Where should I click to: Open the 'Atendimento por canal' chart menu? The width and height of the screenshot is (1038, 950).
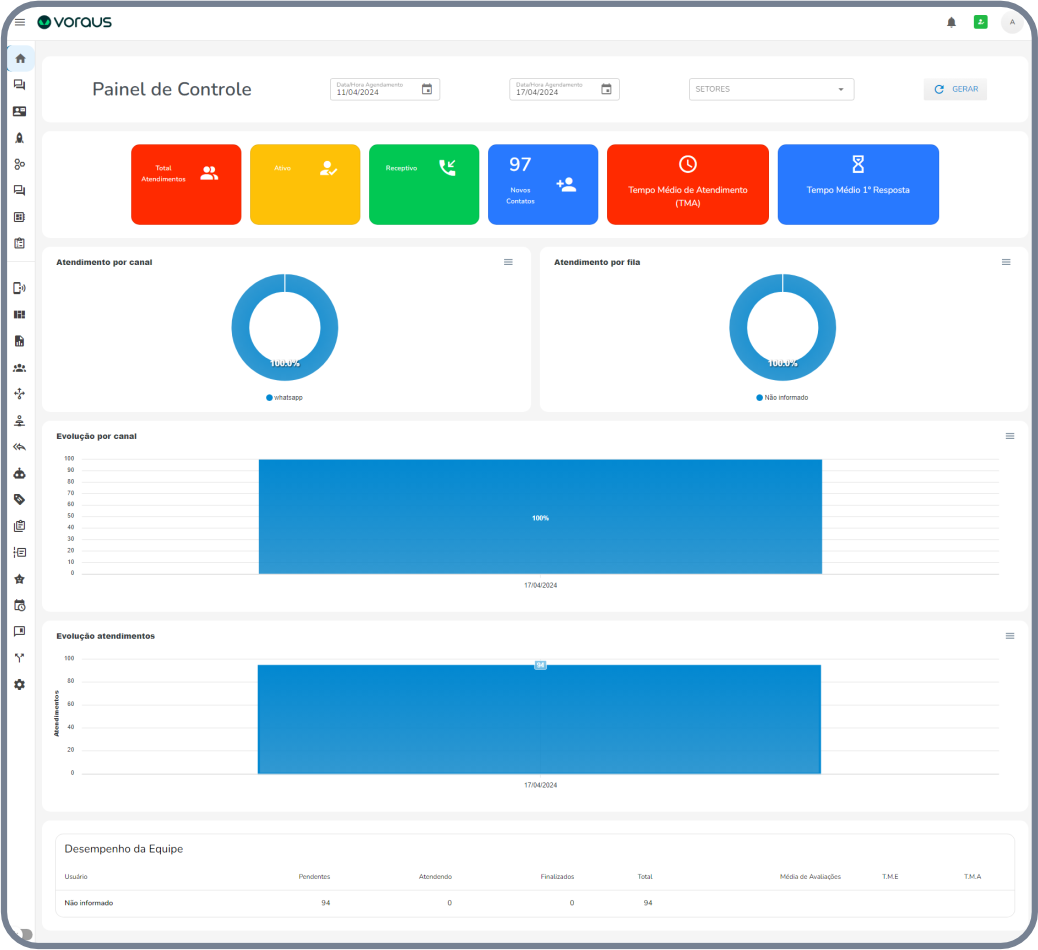pos(508,262)
